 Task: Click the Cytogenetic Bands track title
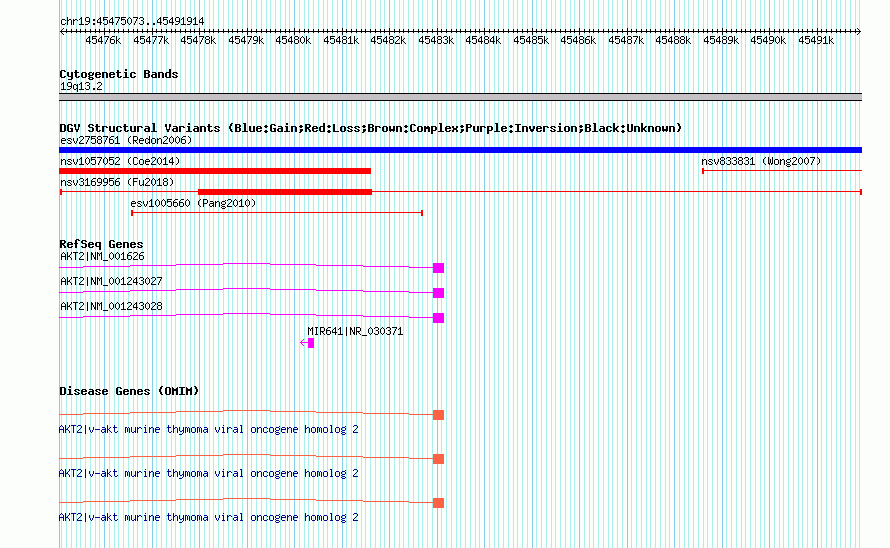tap(119, 74)
